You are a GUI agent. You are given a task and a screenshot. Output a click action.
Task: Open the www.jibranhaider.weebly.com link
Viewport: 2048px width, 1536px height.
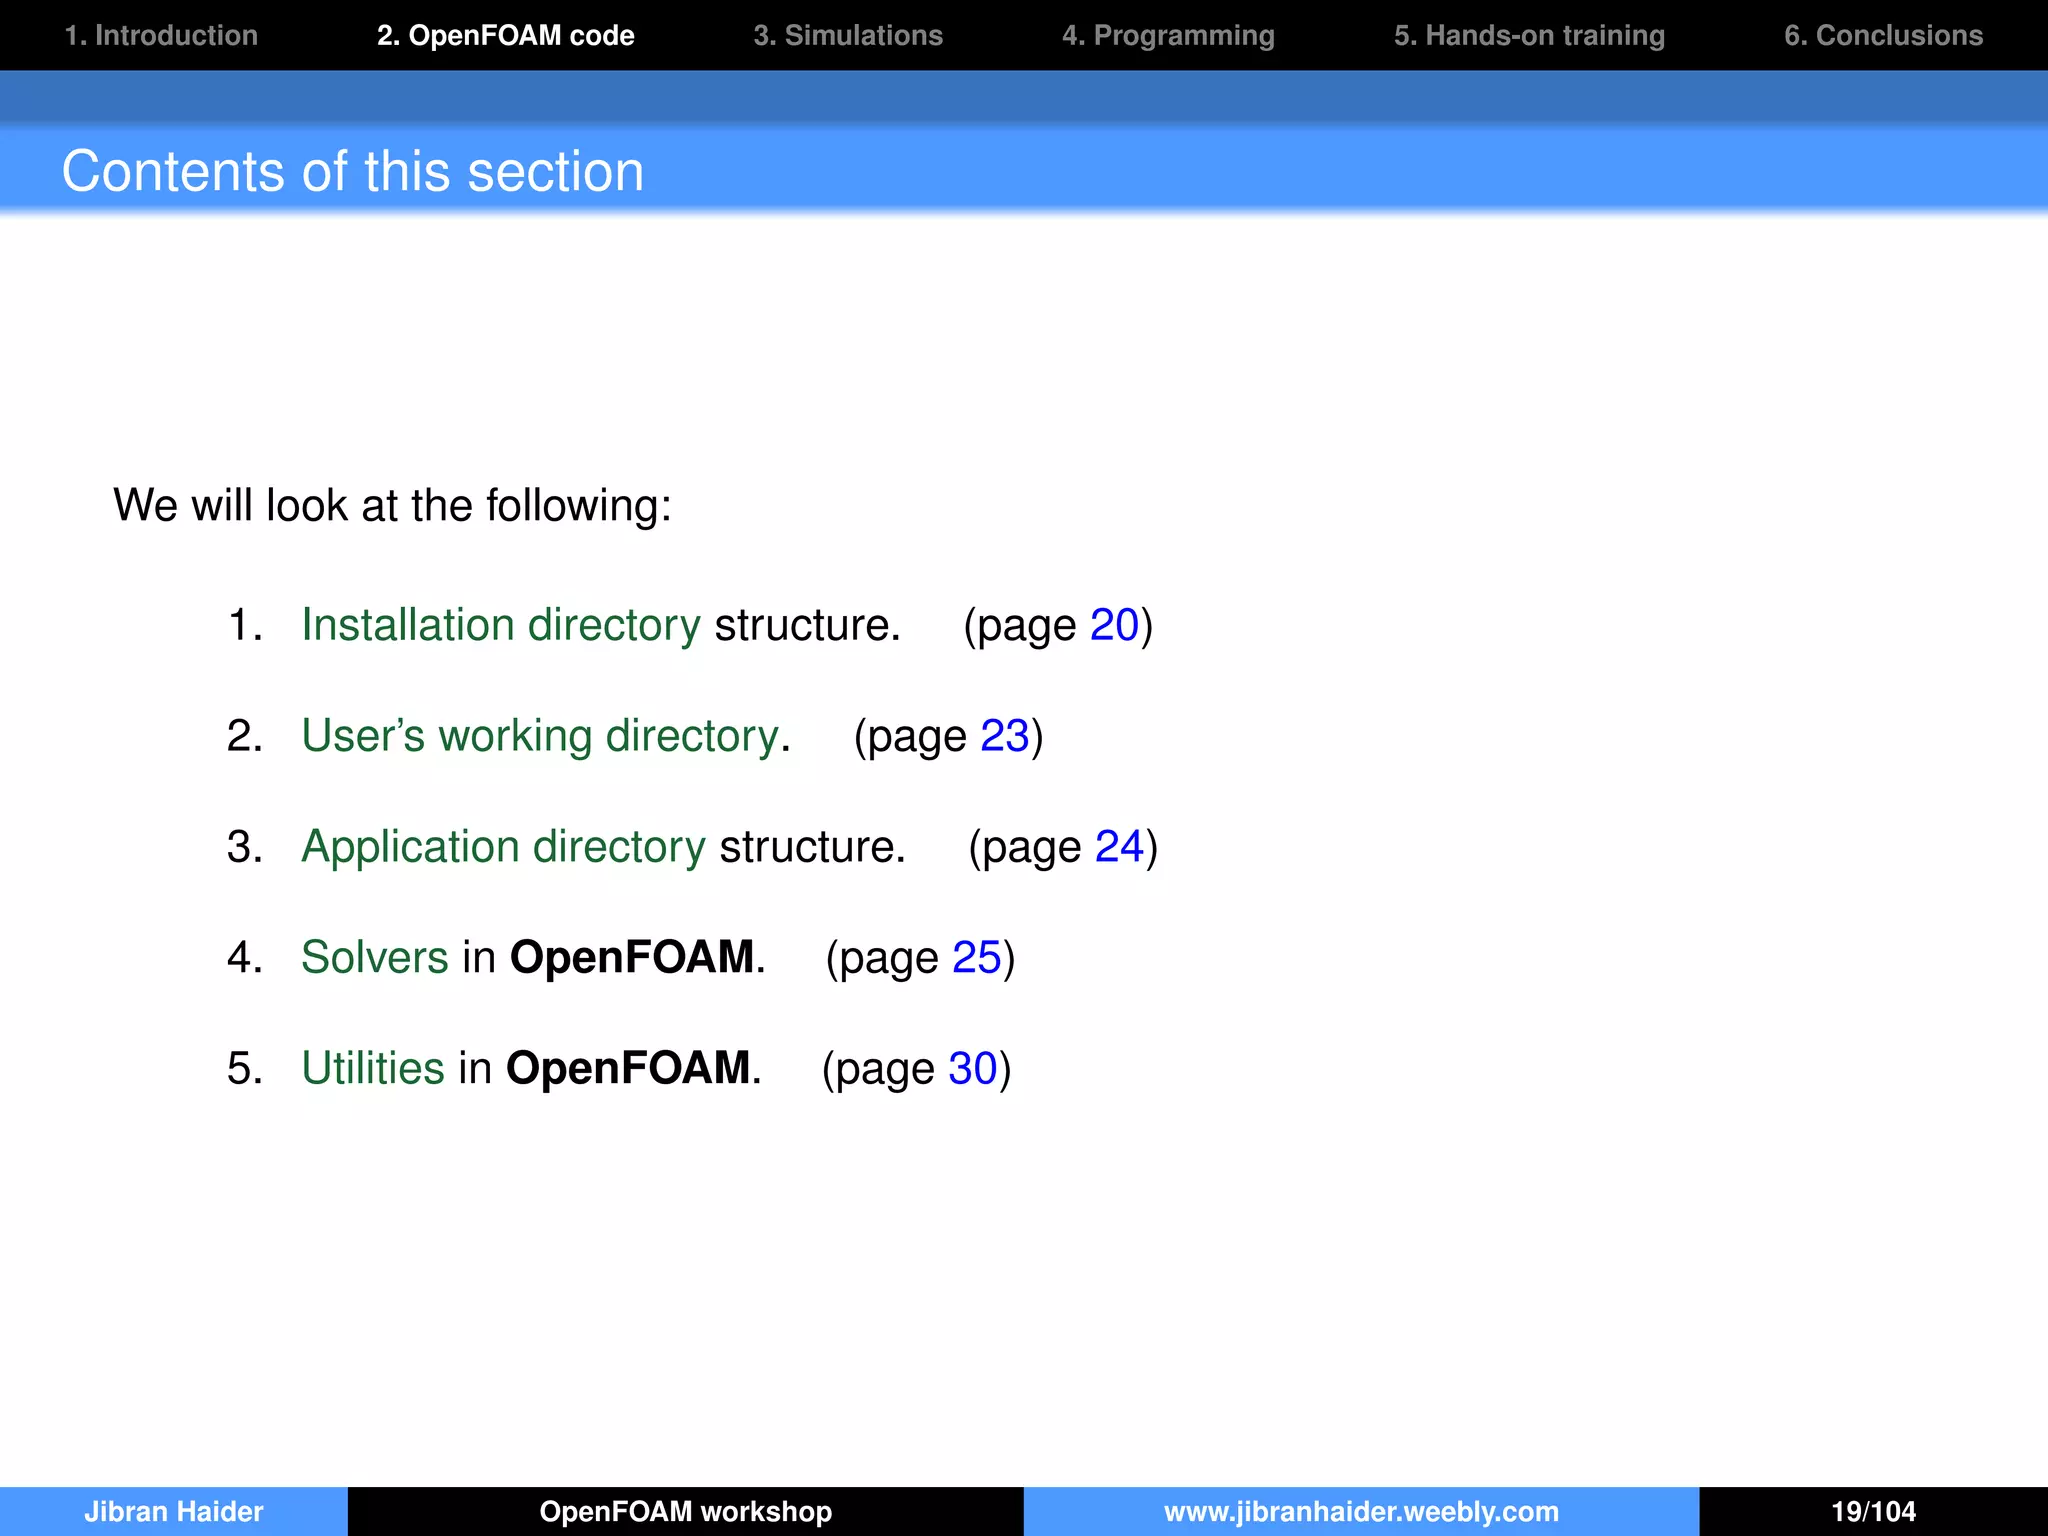pyautogui.click(x=1361, y=1511)
